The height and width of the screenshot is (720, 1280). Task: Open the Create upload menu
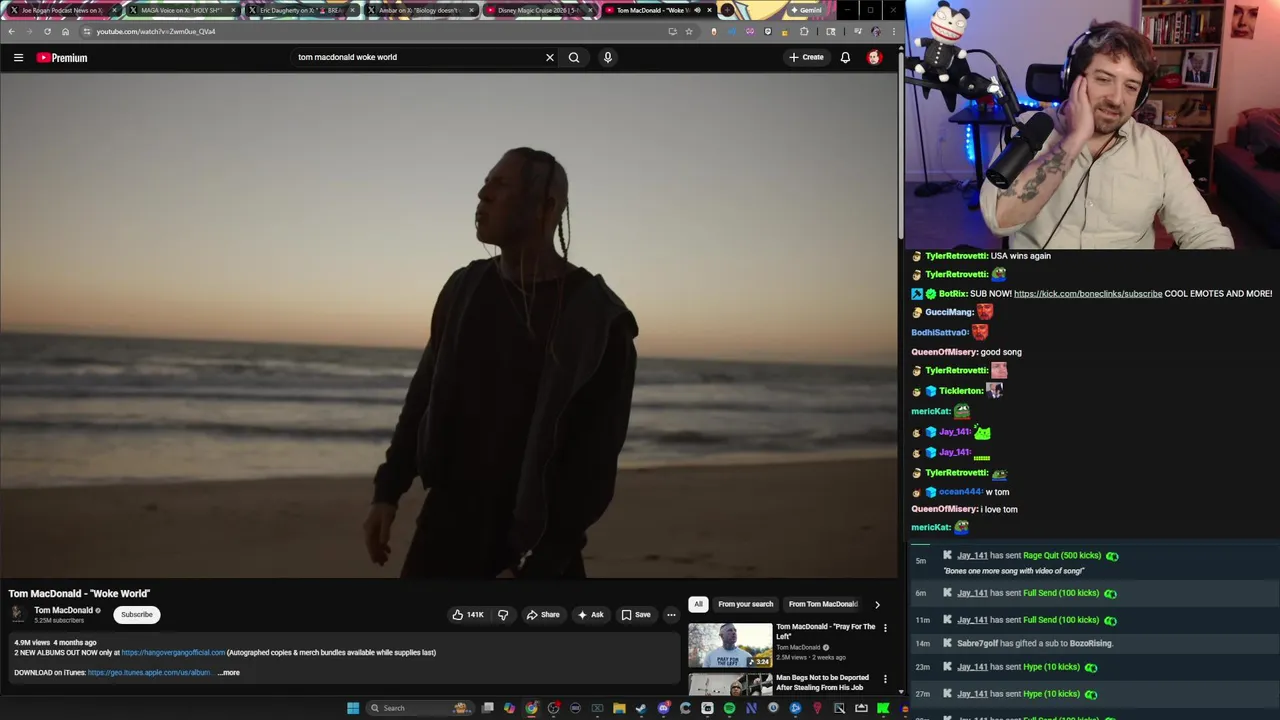806,57
